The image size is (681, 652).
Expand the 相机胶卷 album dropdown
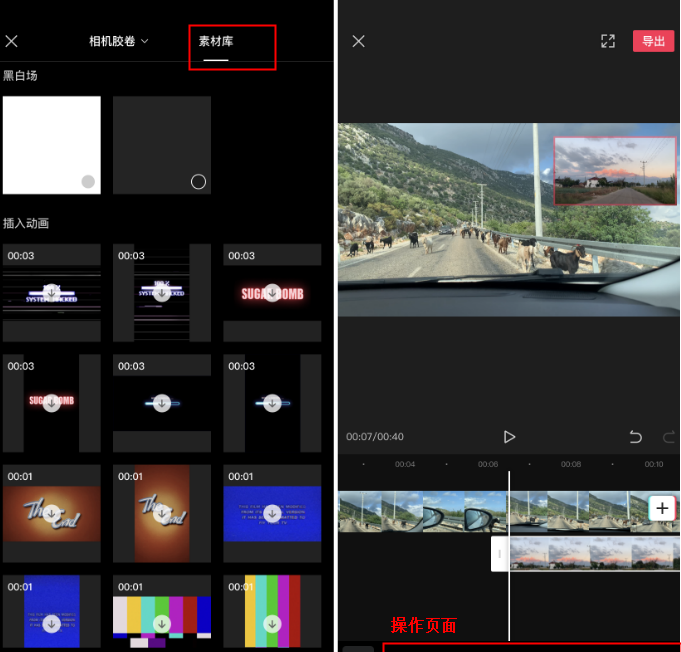(118, 41)
